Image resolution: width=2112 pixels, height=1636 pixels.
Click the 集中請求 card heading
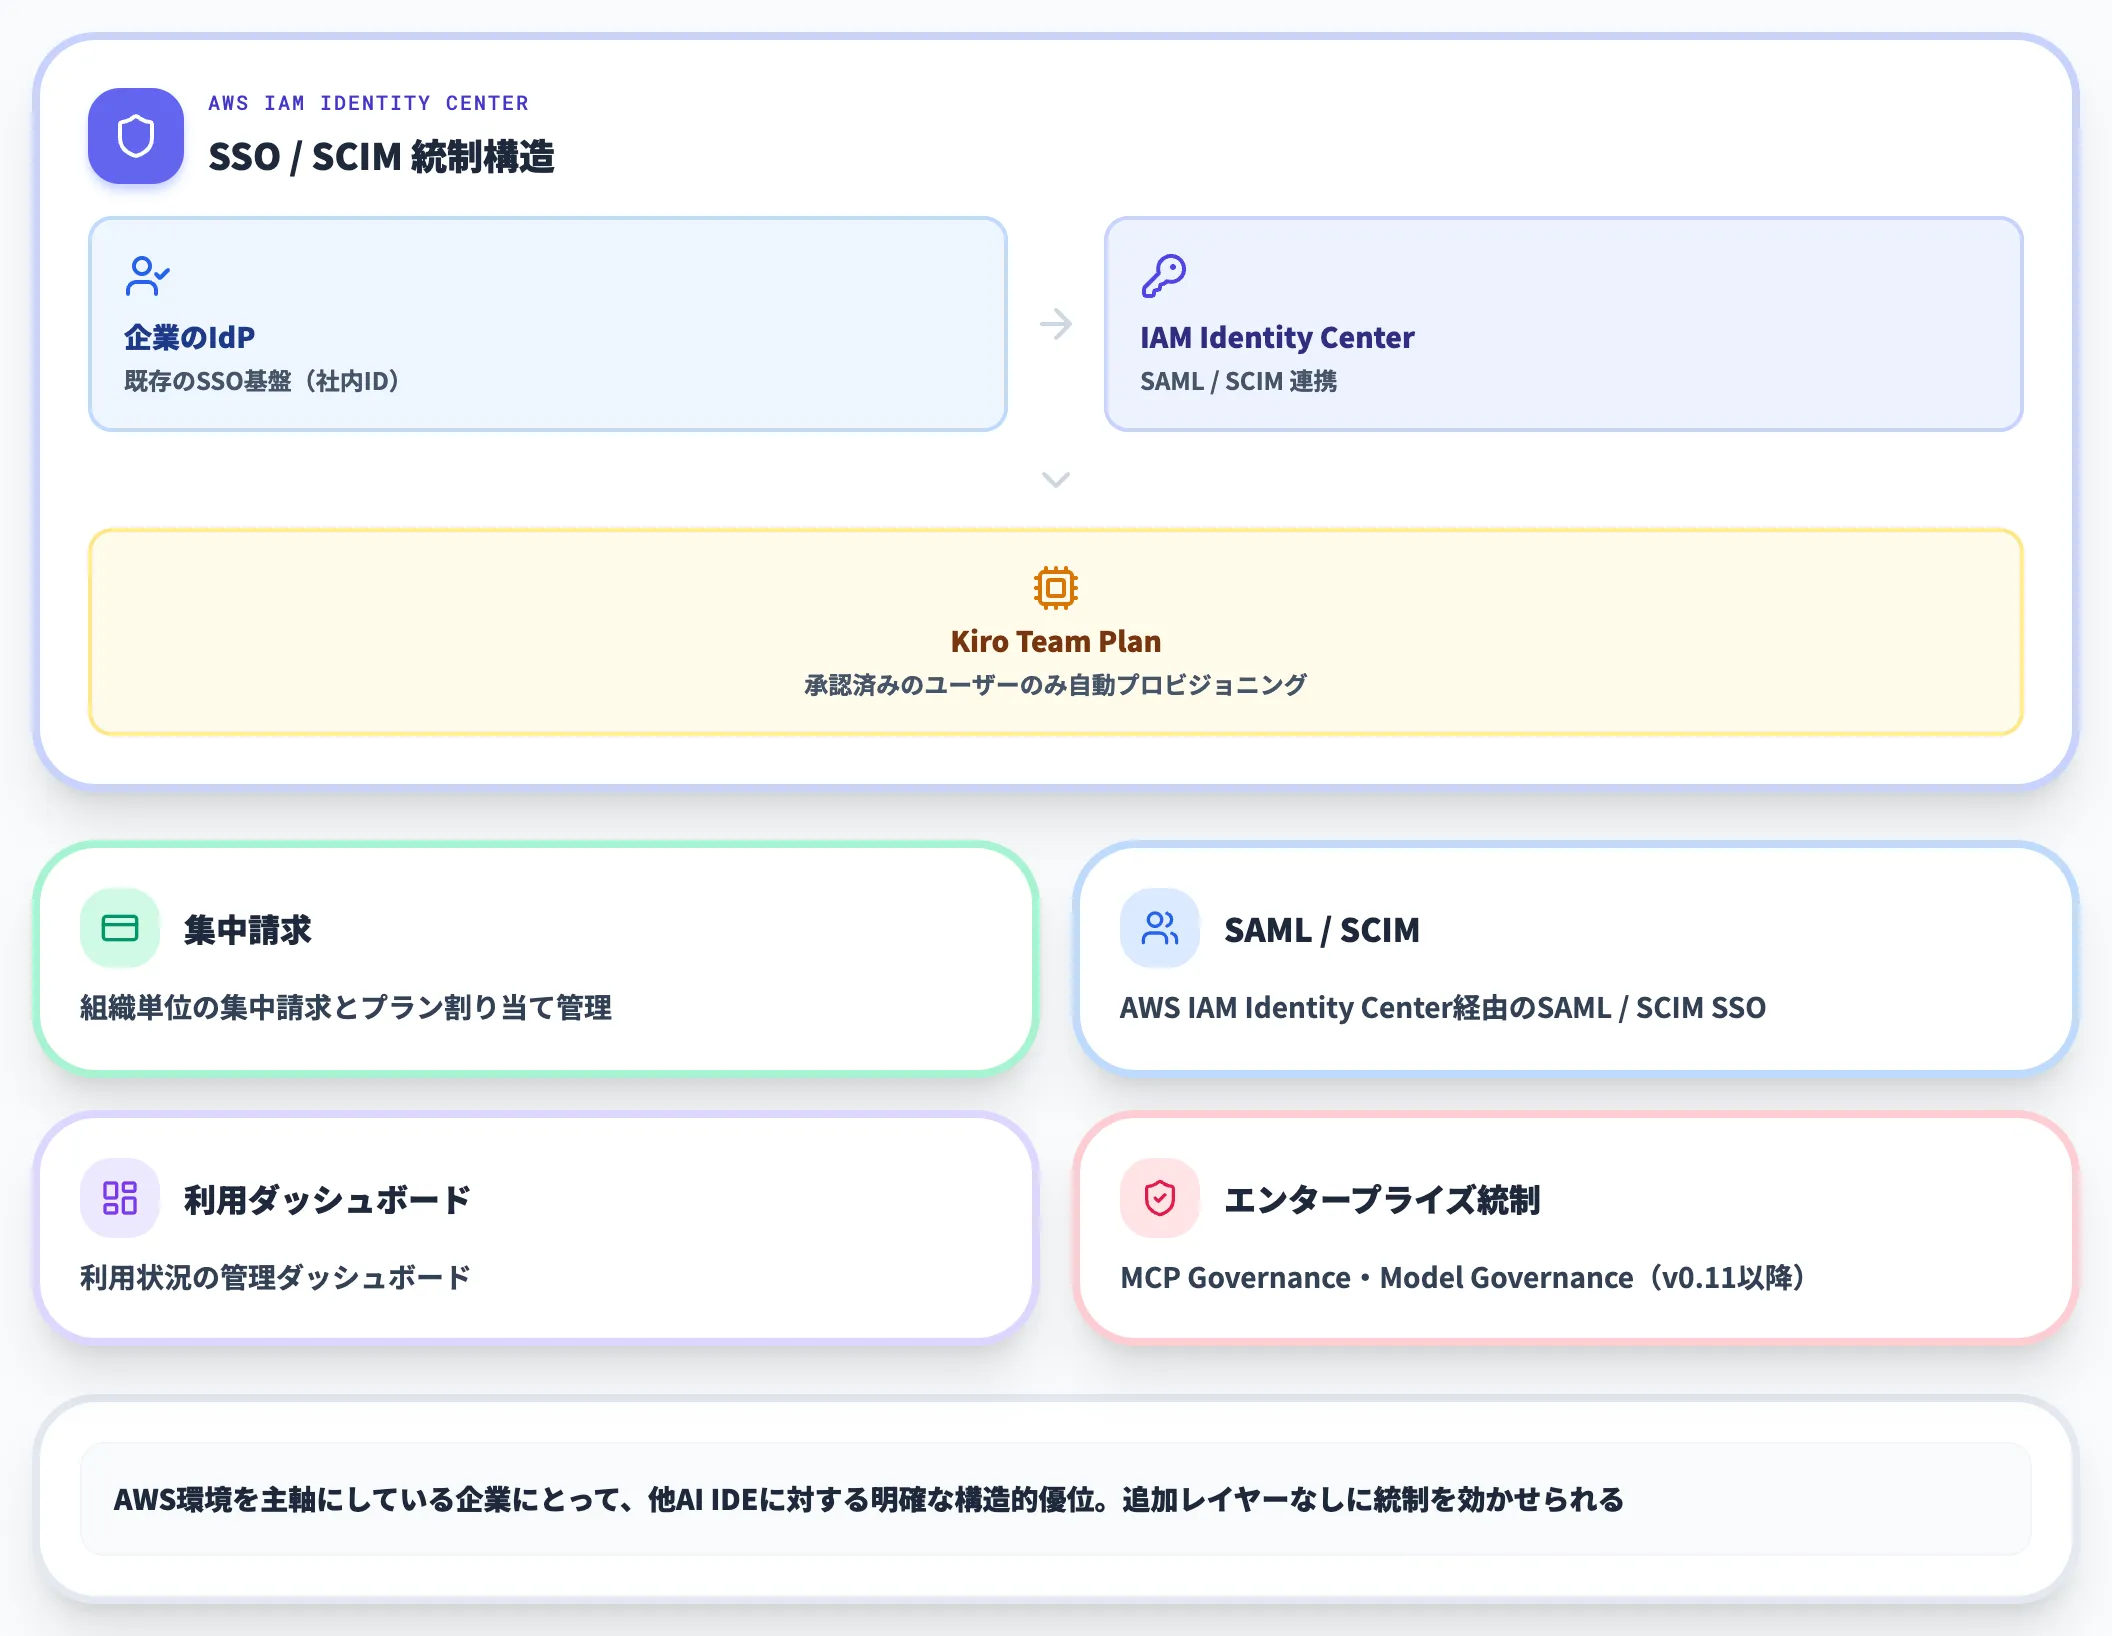(x=248, y=930)
